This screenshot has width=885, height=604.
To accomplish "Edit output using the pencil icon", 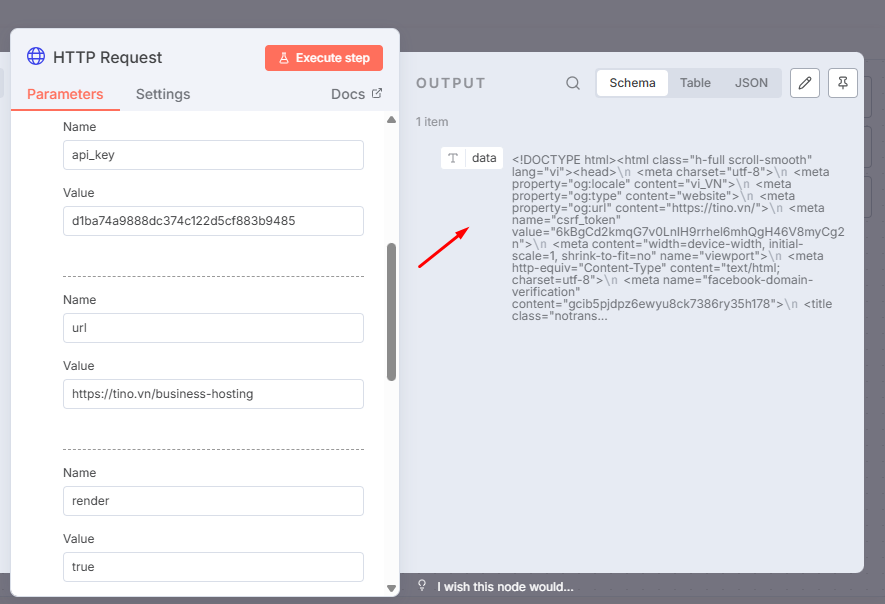I will [805, 83].
